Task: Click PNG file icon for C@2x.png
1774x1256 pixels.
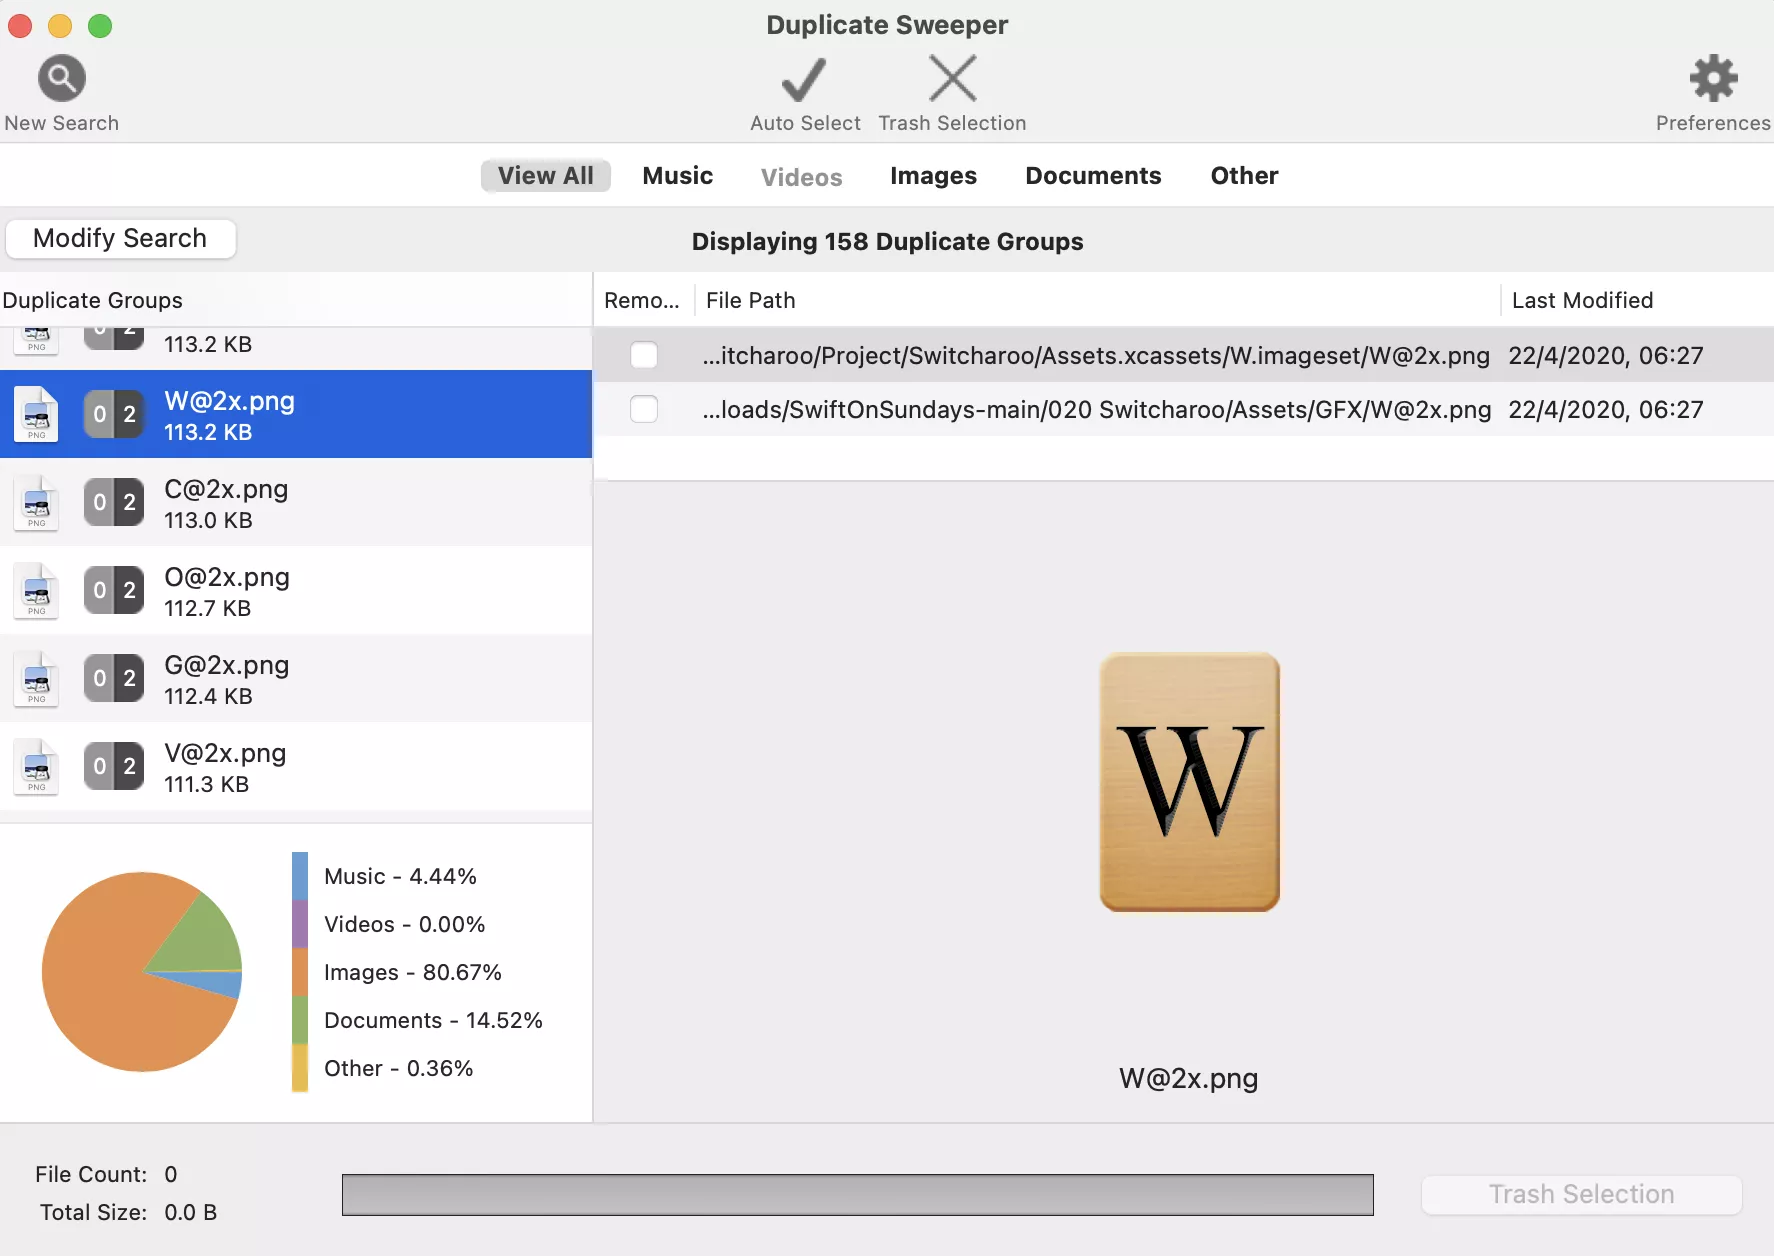Action: (37, 503)
